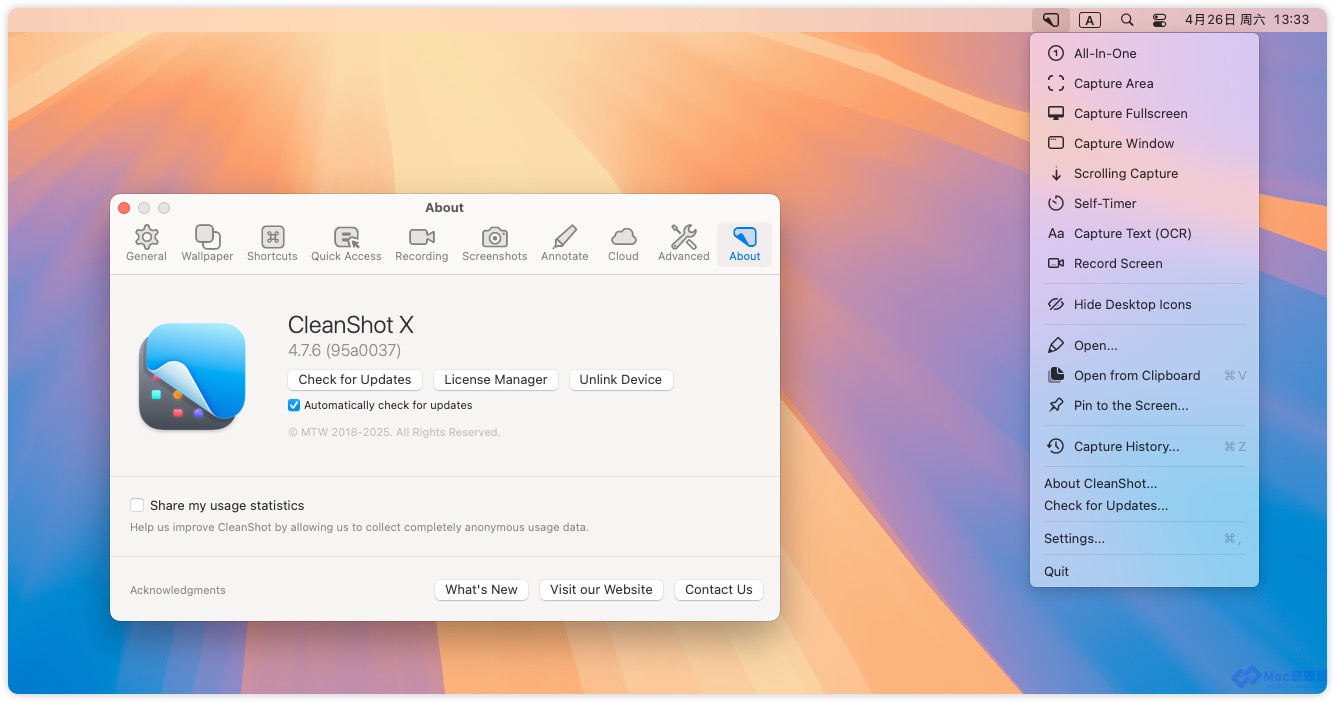Screen dimensions: 1335x702
Task: Open the General settings tab
Action: pyautogui.click(x=146, y=243)
